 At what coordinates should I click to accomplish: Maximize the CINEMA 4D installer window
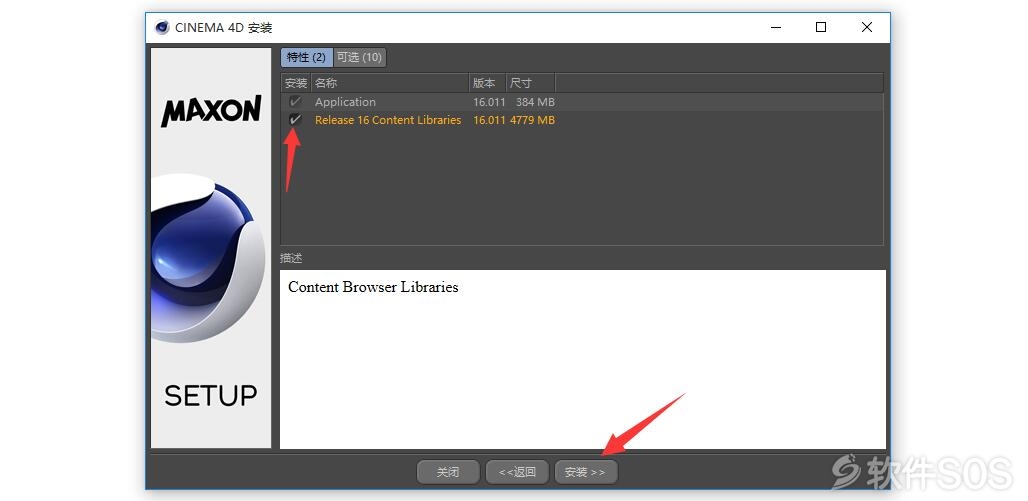click(821, 28)
